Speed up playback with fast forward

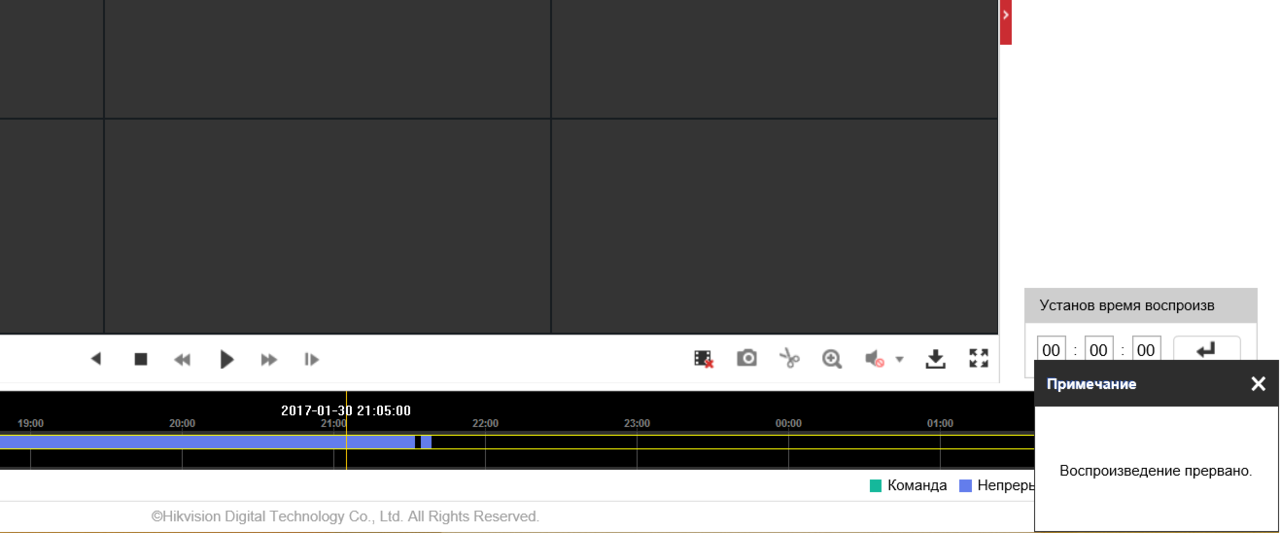point(269,359)
